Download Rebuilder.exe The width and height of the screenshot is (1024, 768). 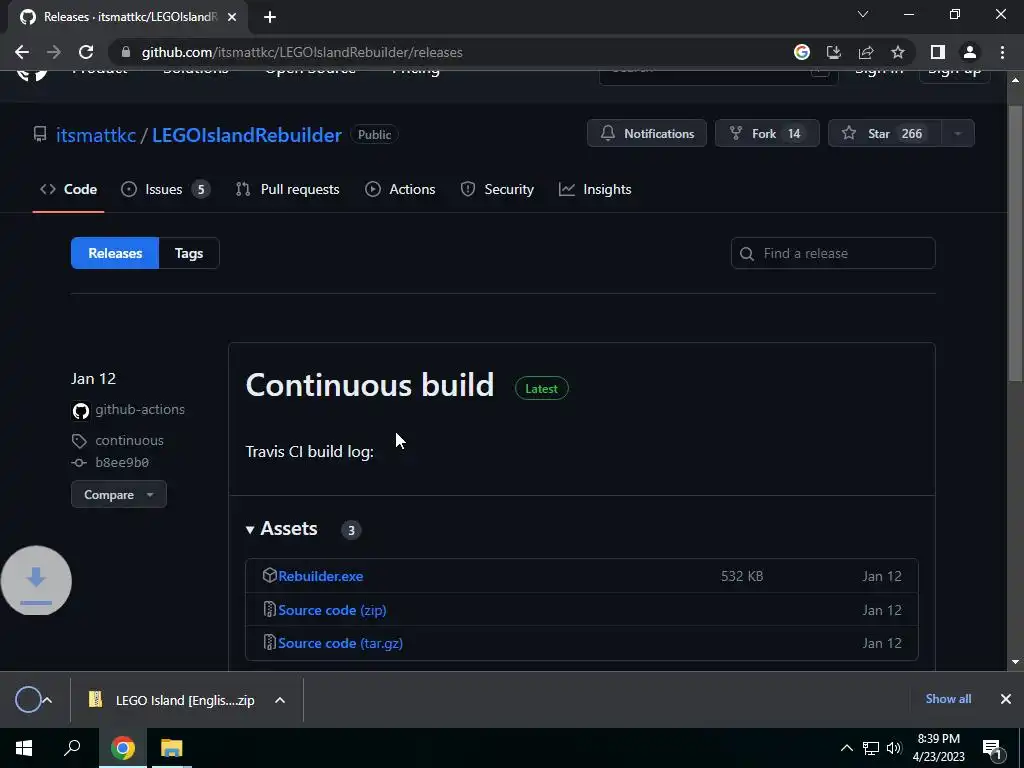click(321, 576)
